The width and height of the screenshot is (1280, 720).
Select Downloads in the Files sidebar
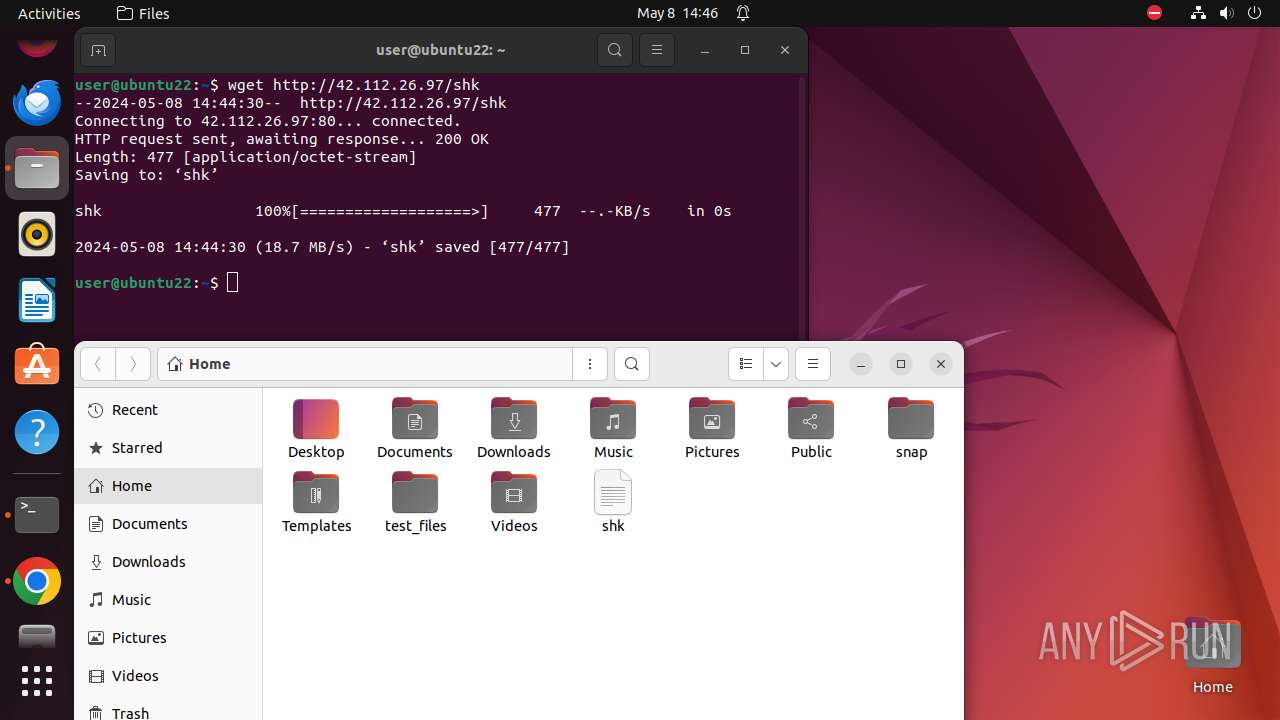(x=168, y=562)
